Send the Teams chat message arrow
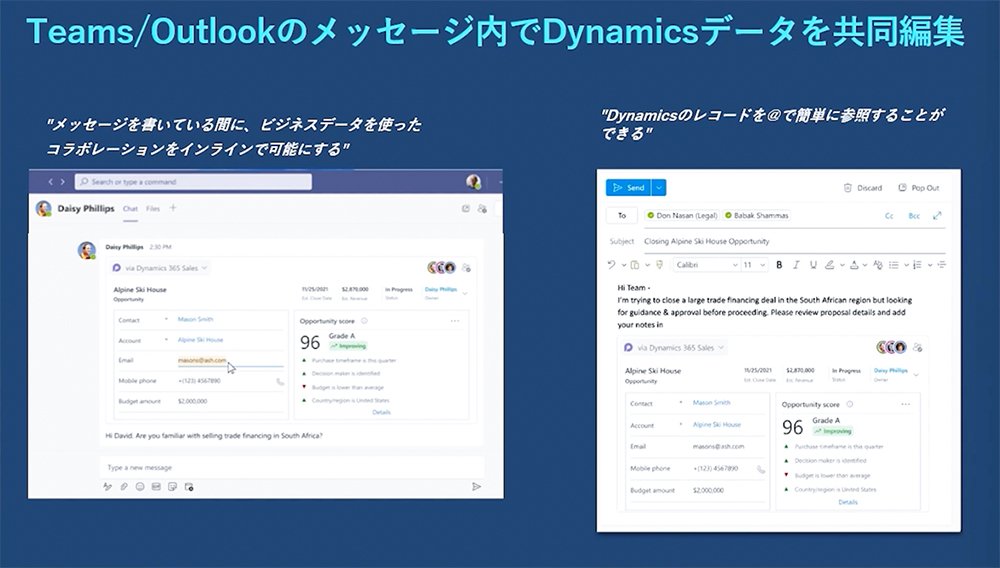This screenshot has width=1000, height=568. click(x=476, y=486)
